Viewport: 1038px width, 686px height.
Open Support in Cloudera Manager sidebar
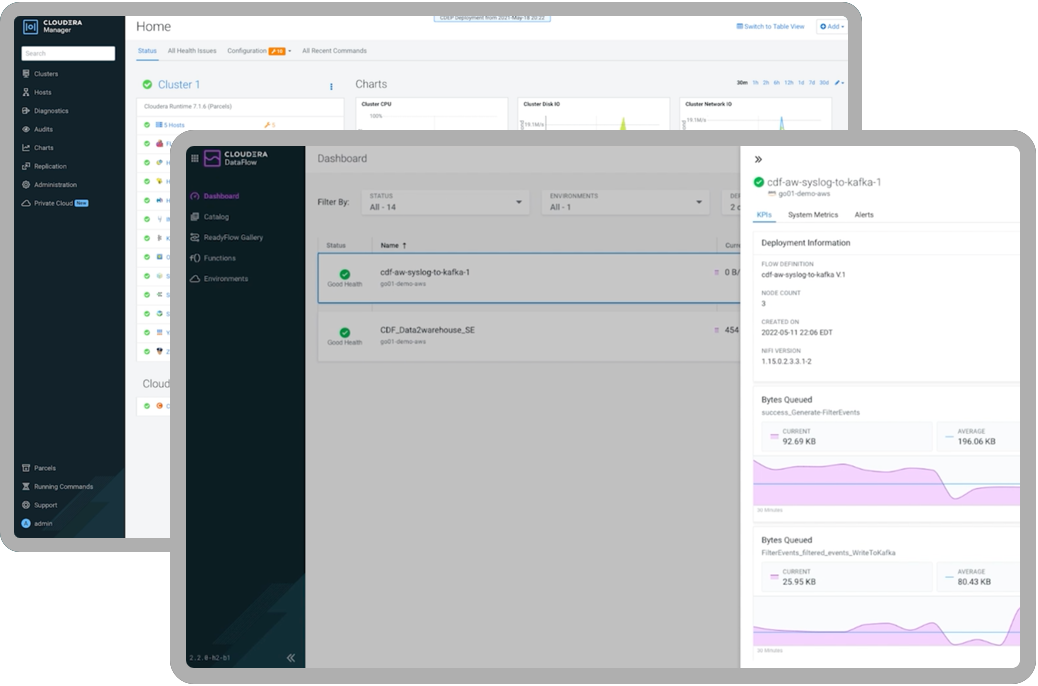(40, 505)
